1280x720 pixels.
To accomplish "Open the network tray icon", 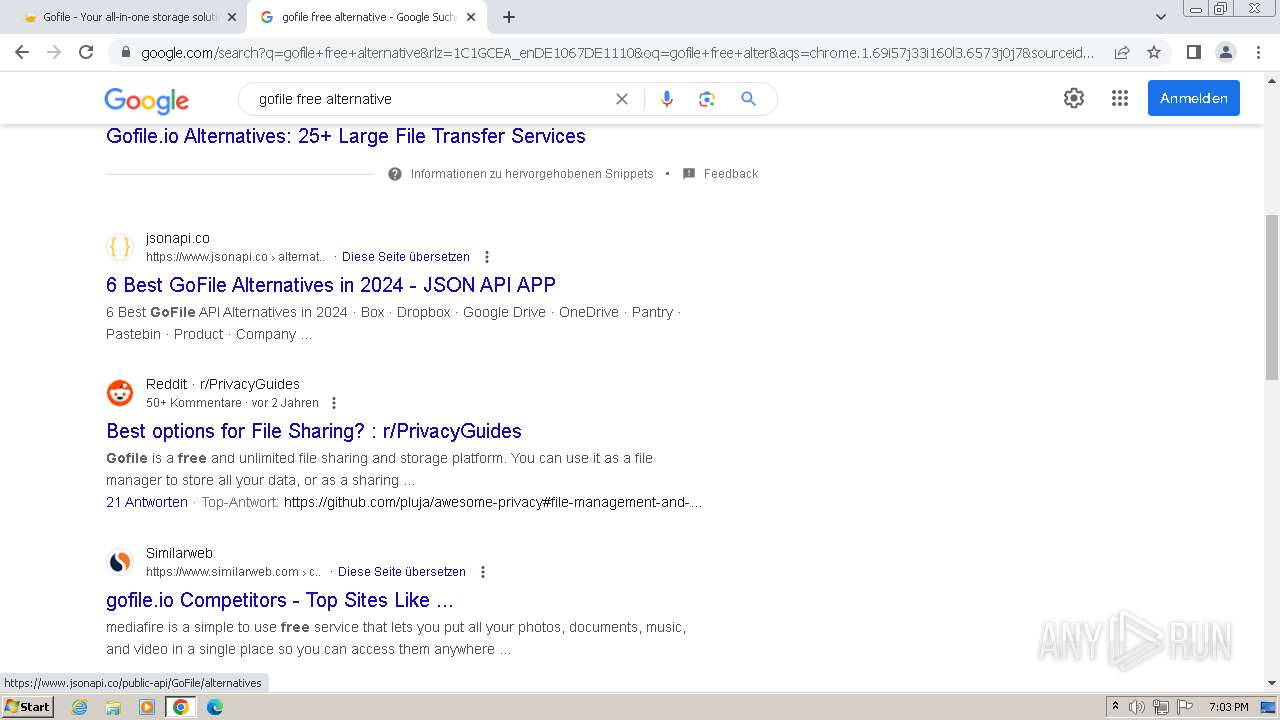I will (1161, 707).
